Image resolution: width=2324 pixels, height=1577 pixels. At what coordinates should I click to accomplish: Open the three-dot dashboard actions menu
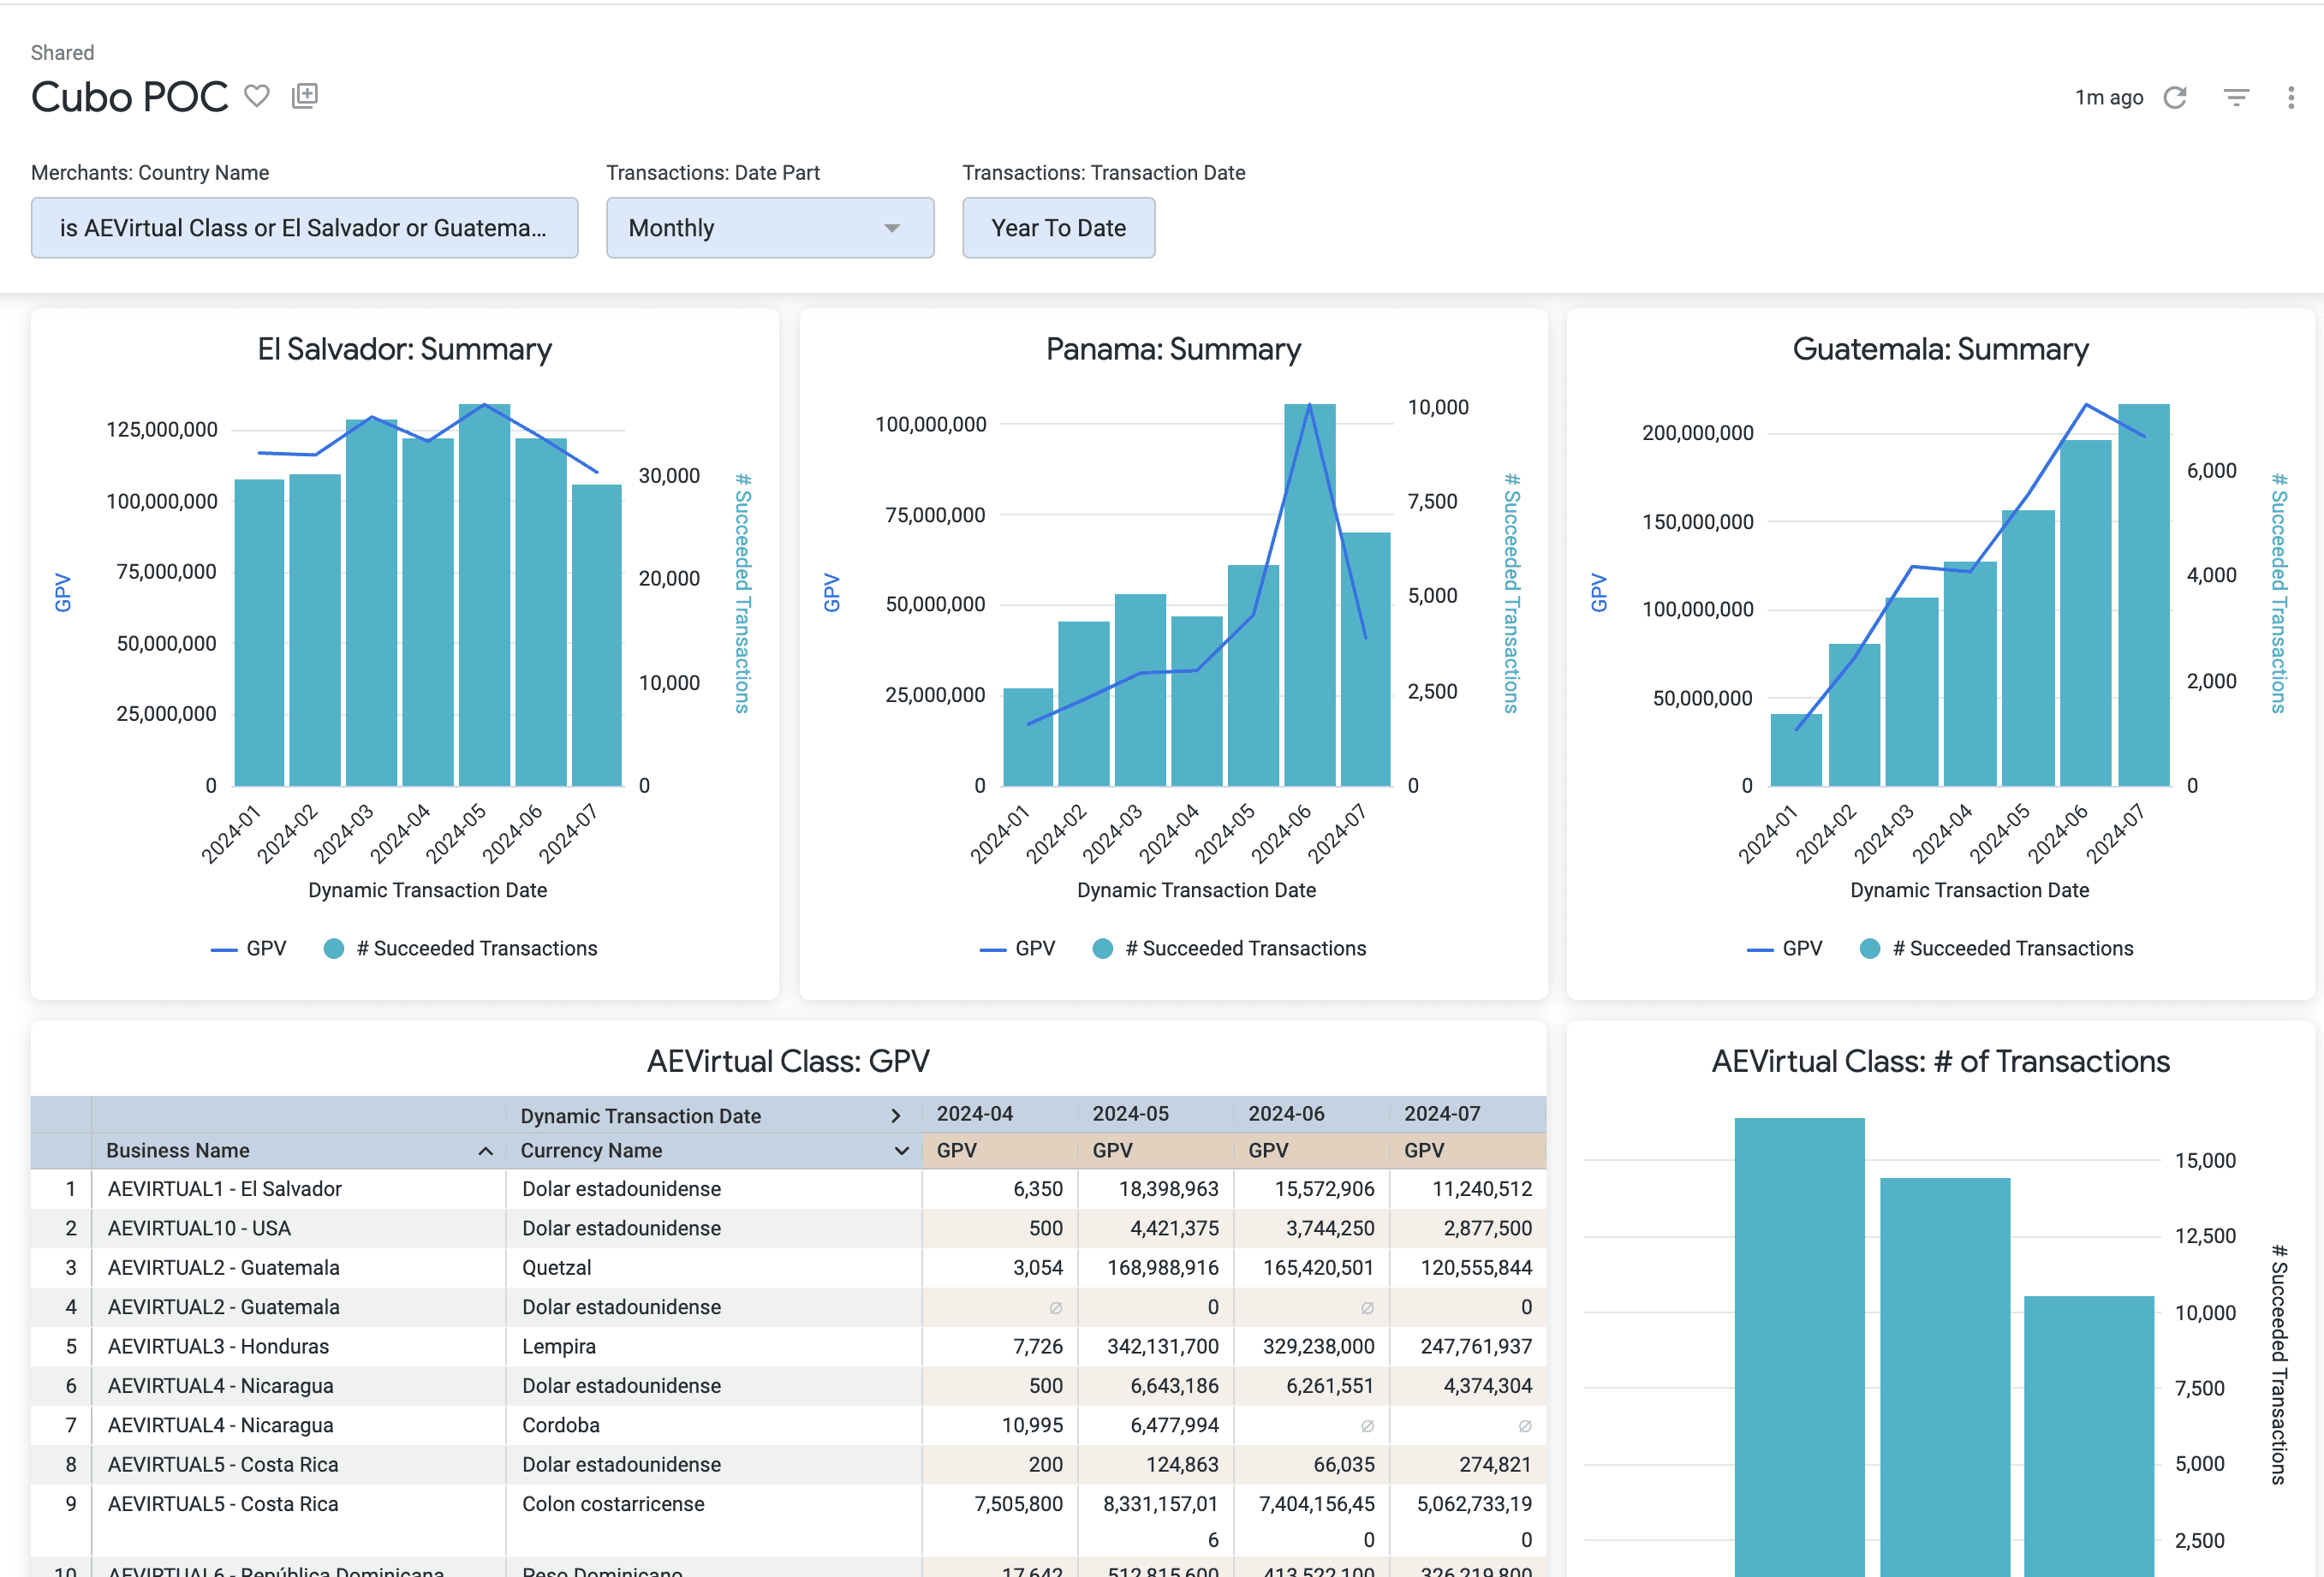(2290, 97)
